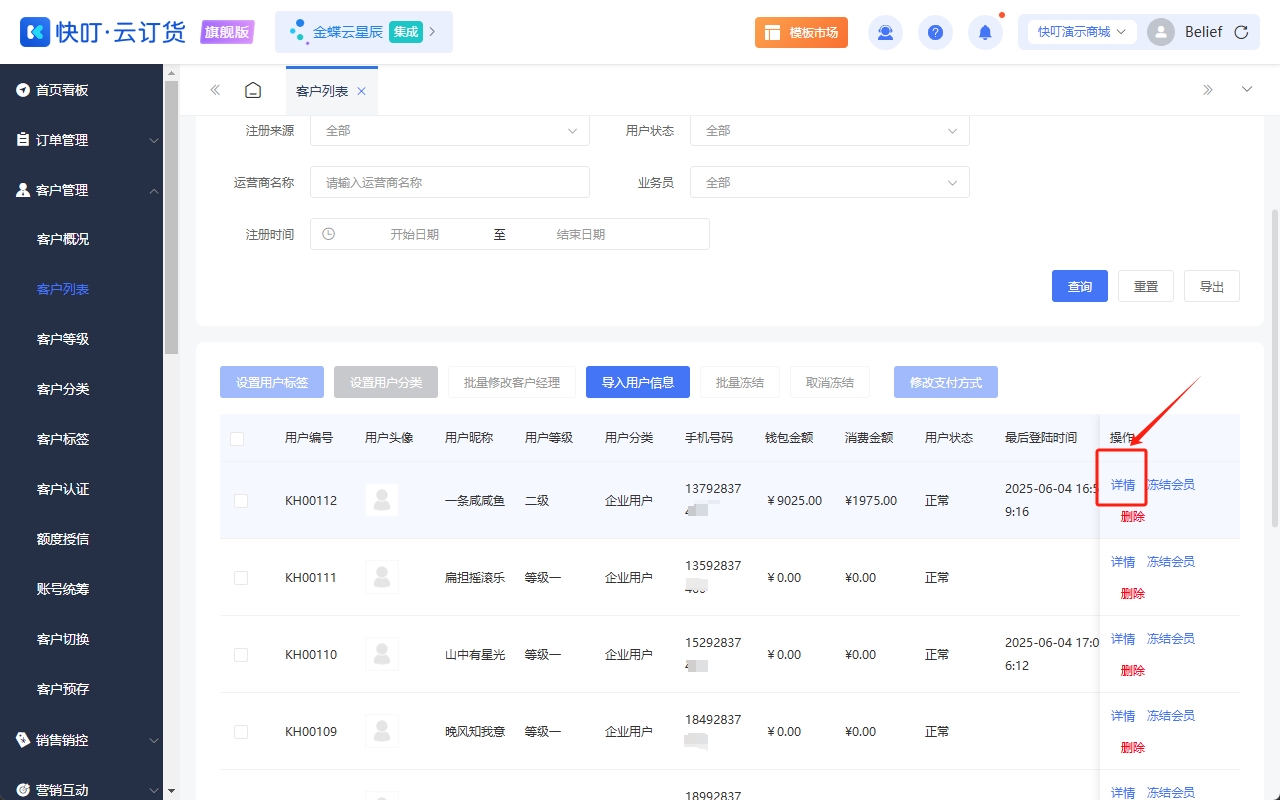This screenshot has width=1280, height=800.
Task: Open 客户认证 in sidebar
Action: [x=63, y=489]
